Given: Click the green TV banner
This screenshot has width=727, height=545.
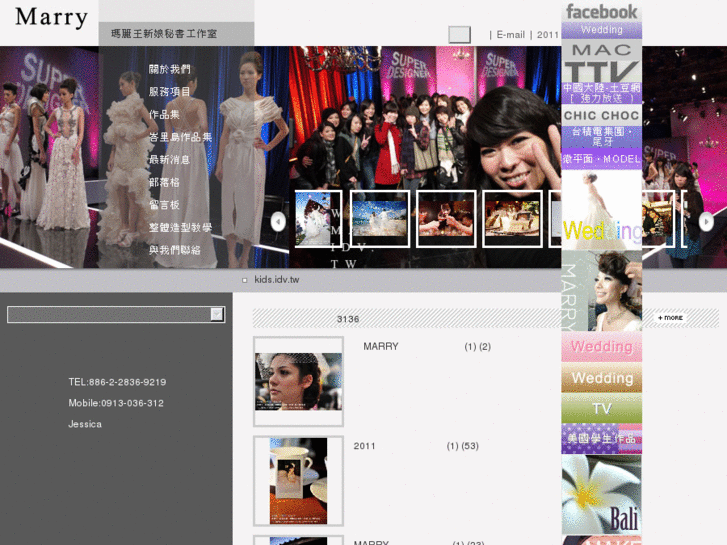Looking at the screenshot, I should (x=601, y=408).
